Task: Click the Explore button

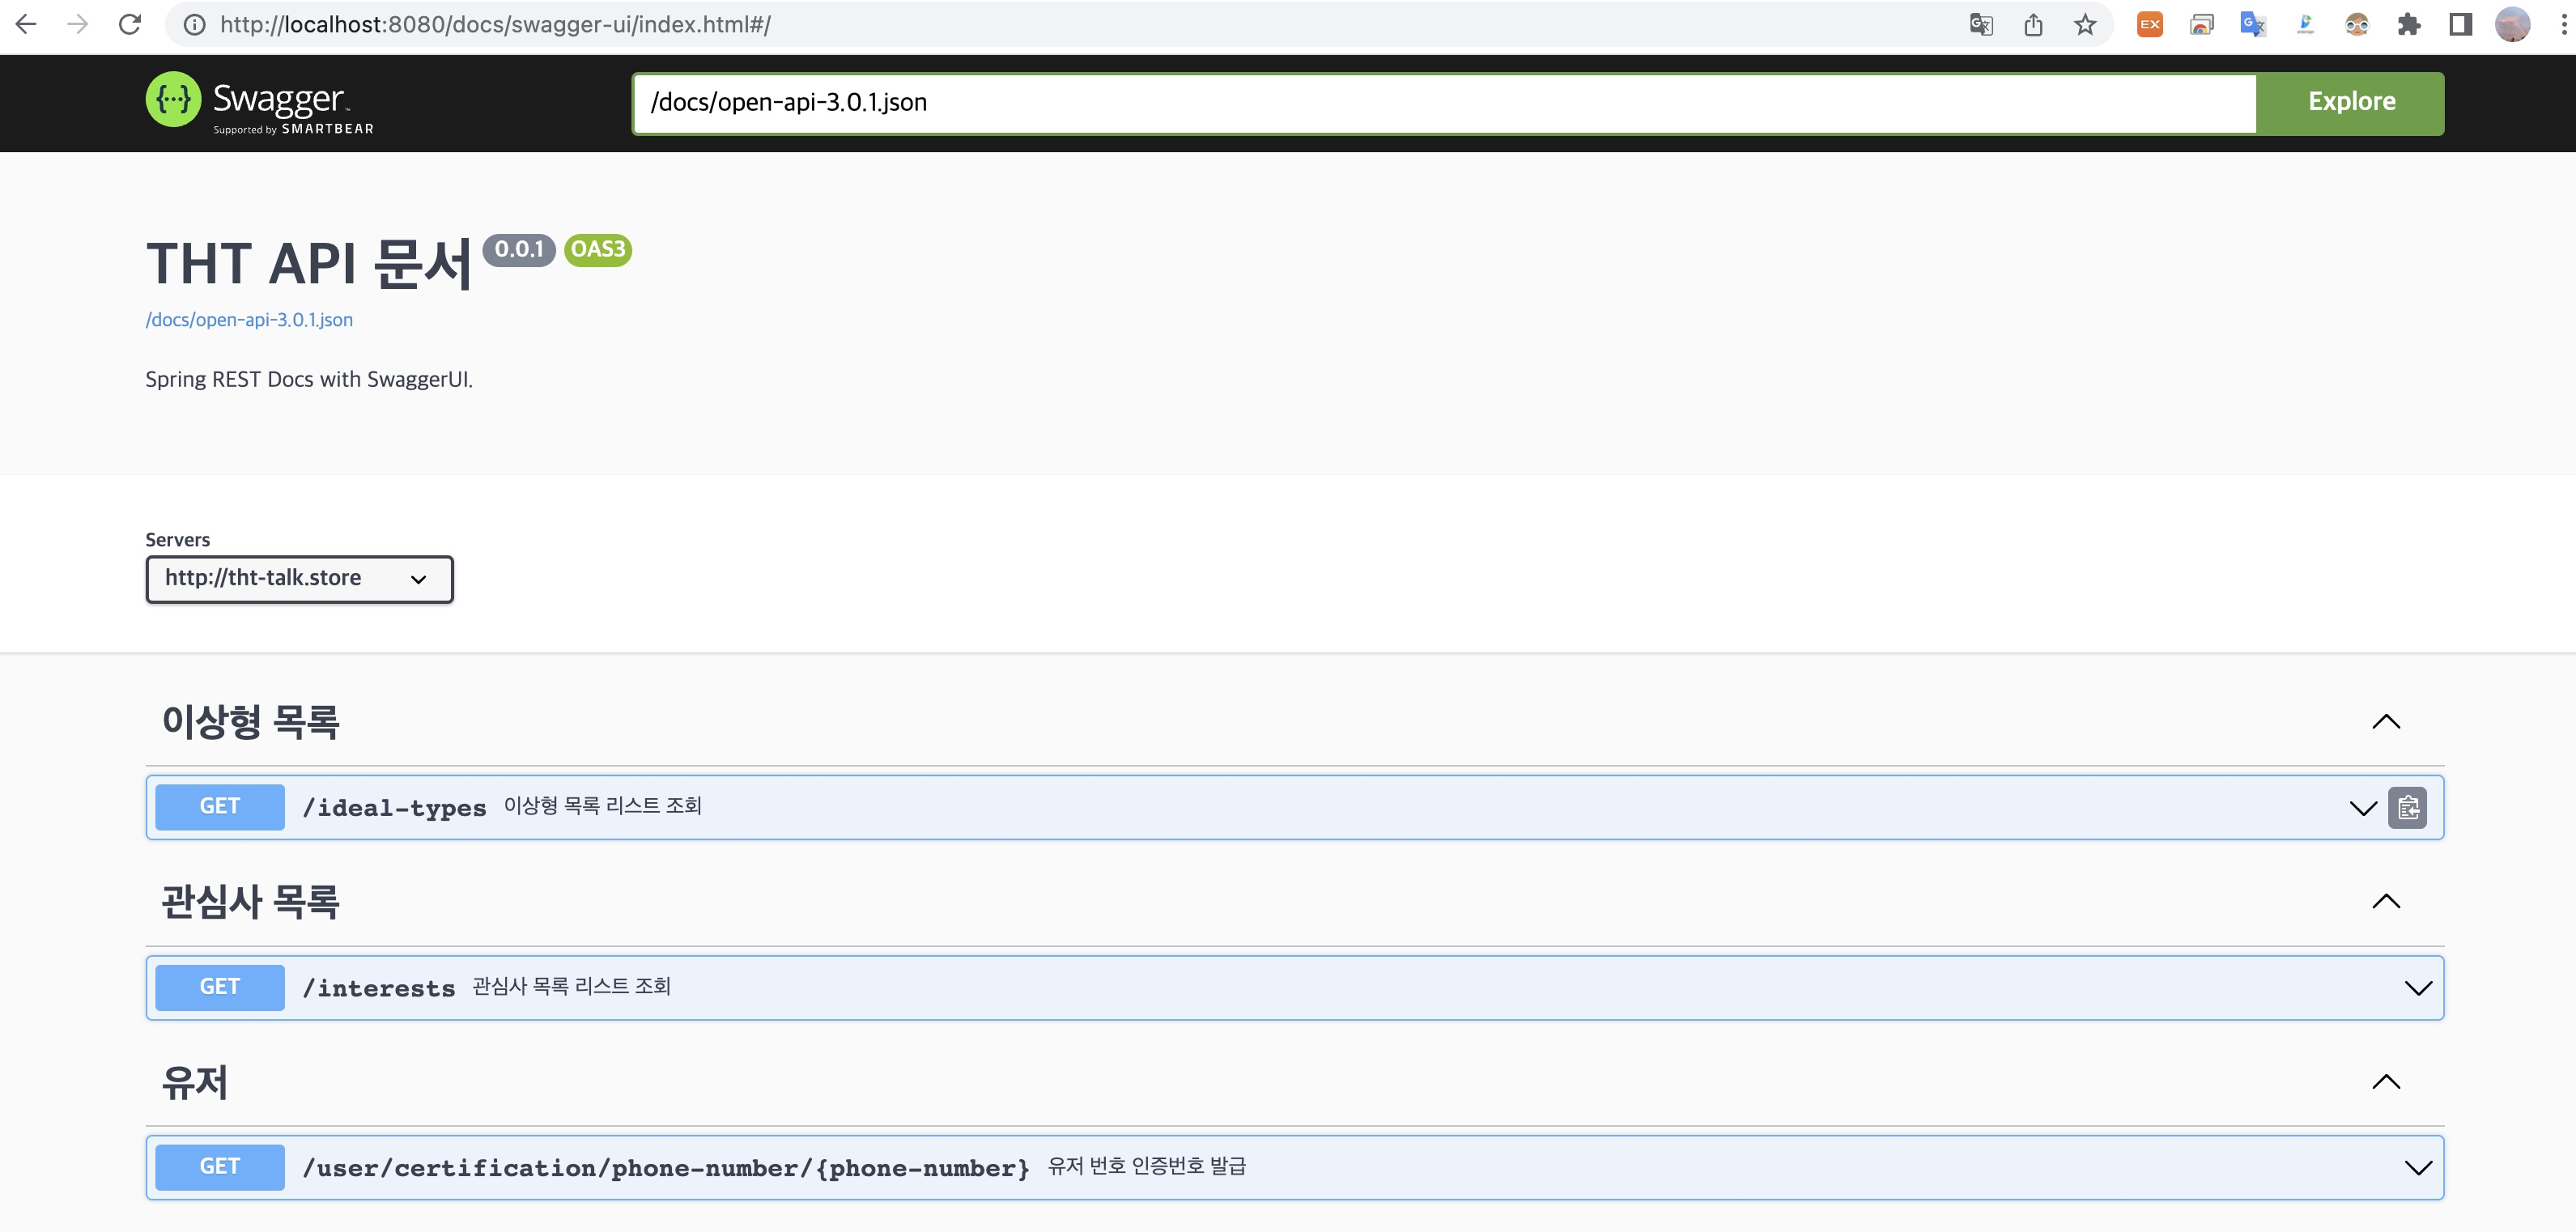Action: point(2351,102)
